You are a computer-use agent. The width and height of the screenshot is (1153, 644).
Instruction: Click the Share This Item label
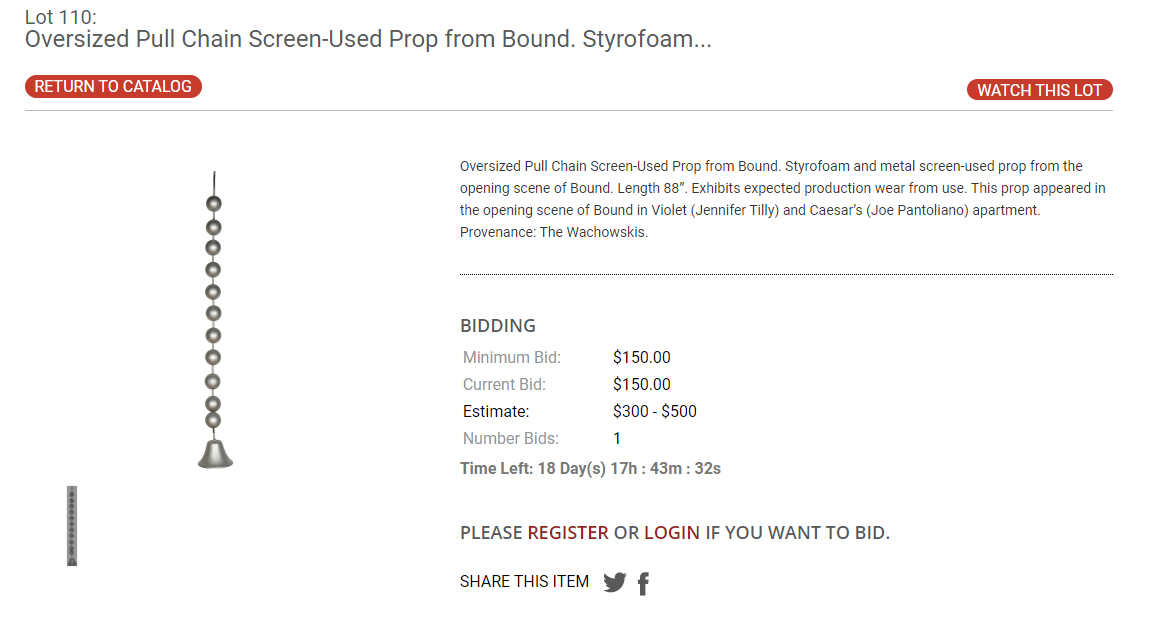pos(524,582)
